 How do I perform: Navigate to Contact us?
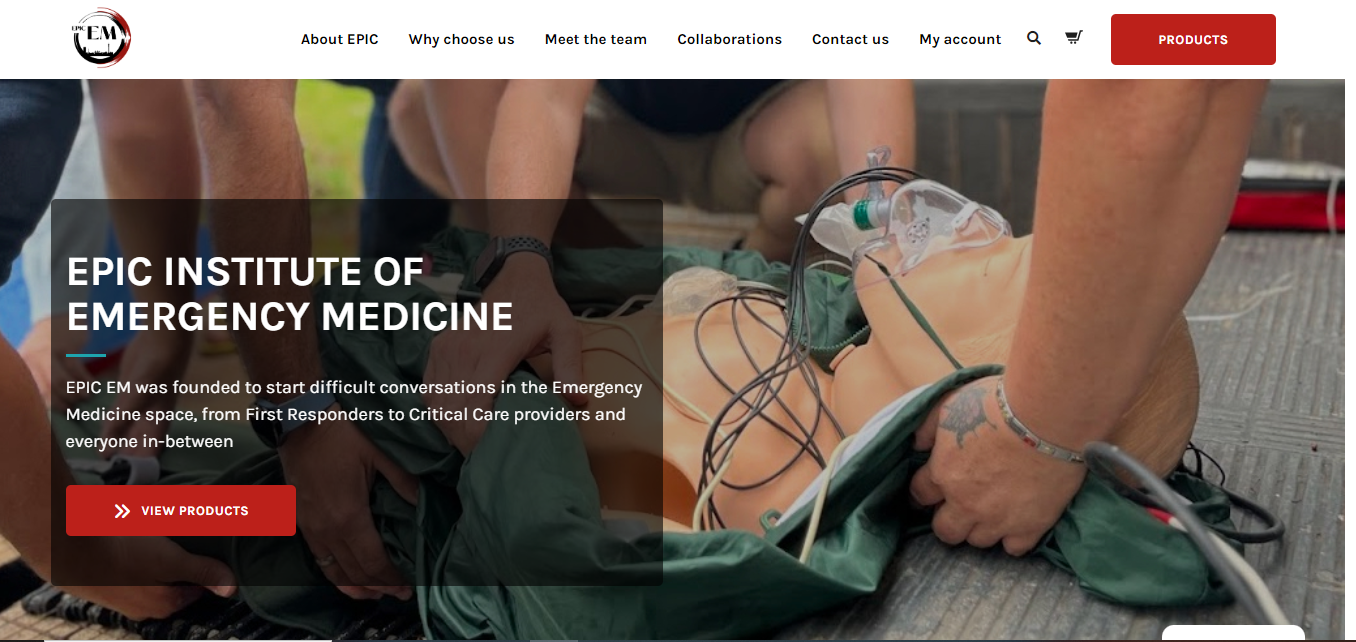[x=850, y=39]
